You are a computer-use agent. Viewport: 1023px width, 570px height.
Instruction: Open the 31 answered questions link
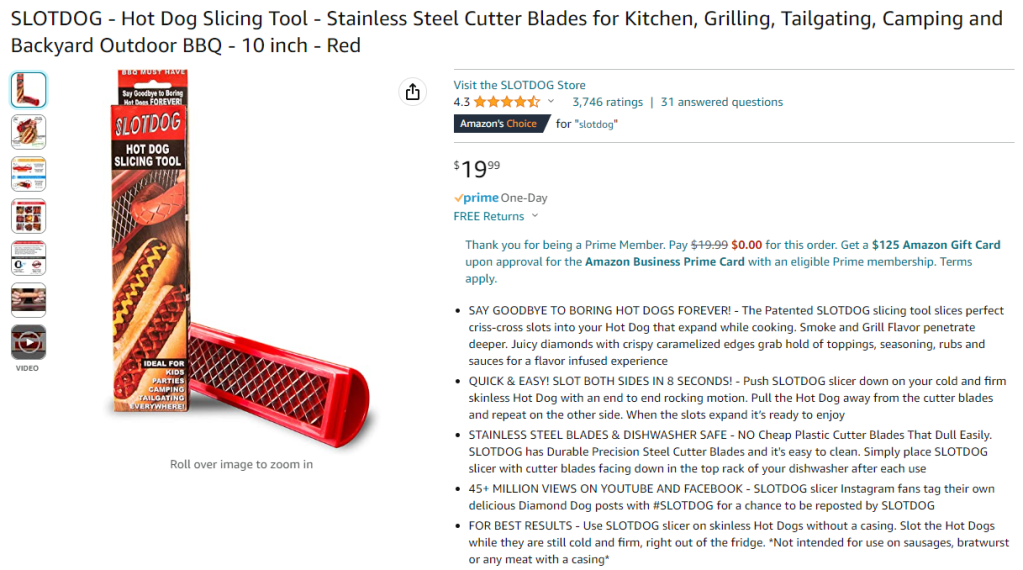722,102
